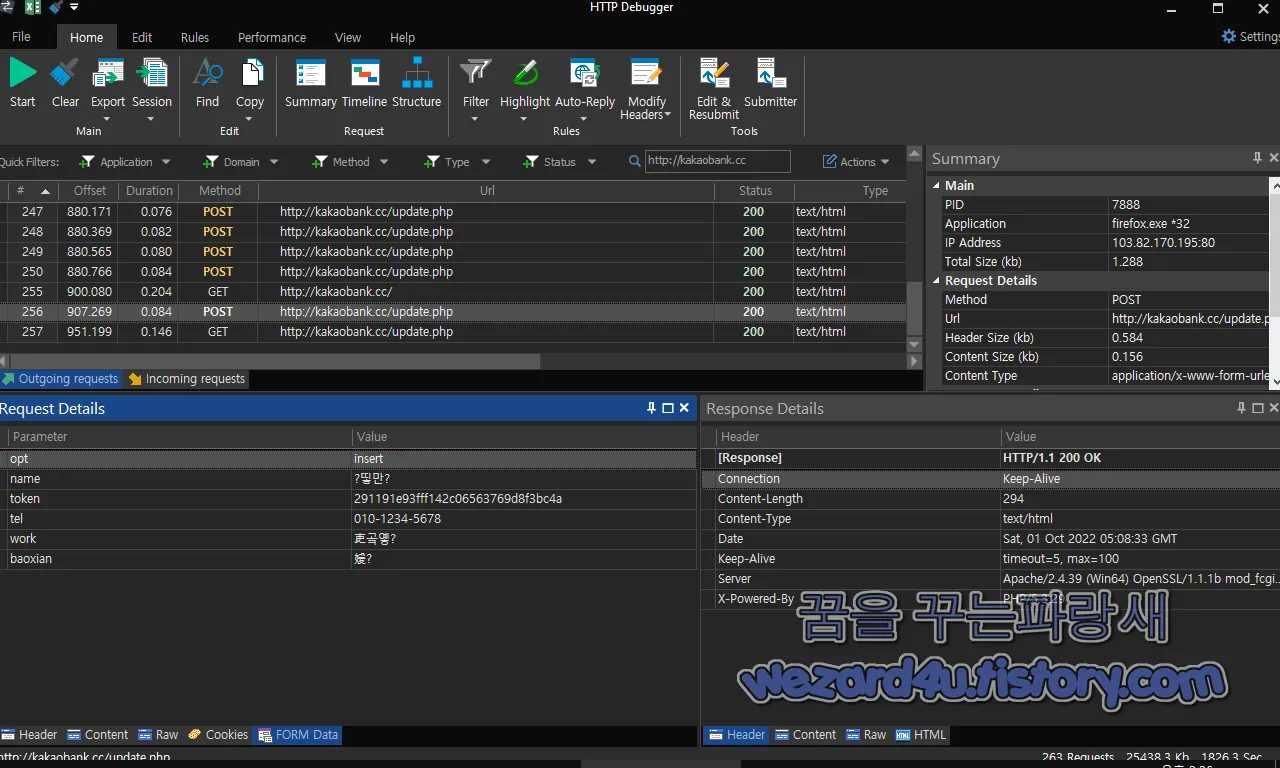
Task: Select the Outgoing requests tab
Action: coord(60,379)
